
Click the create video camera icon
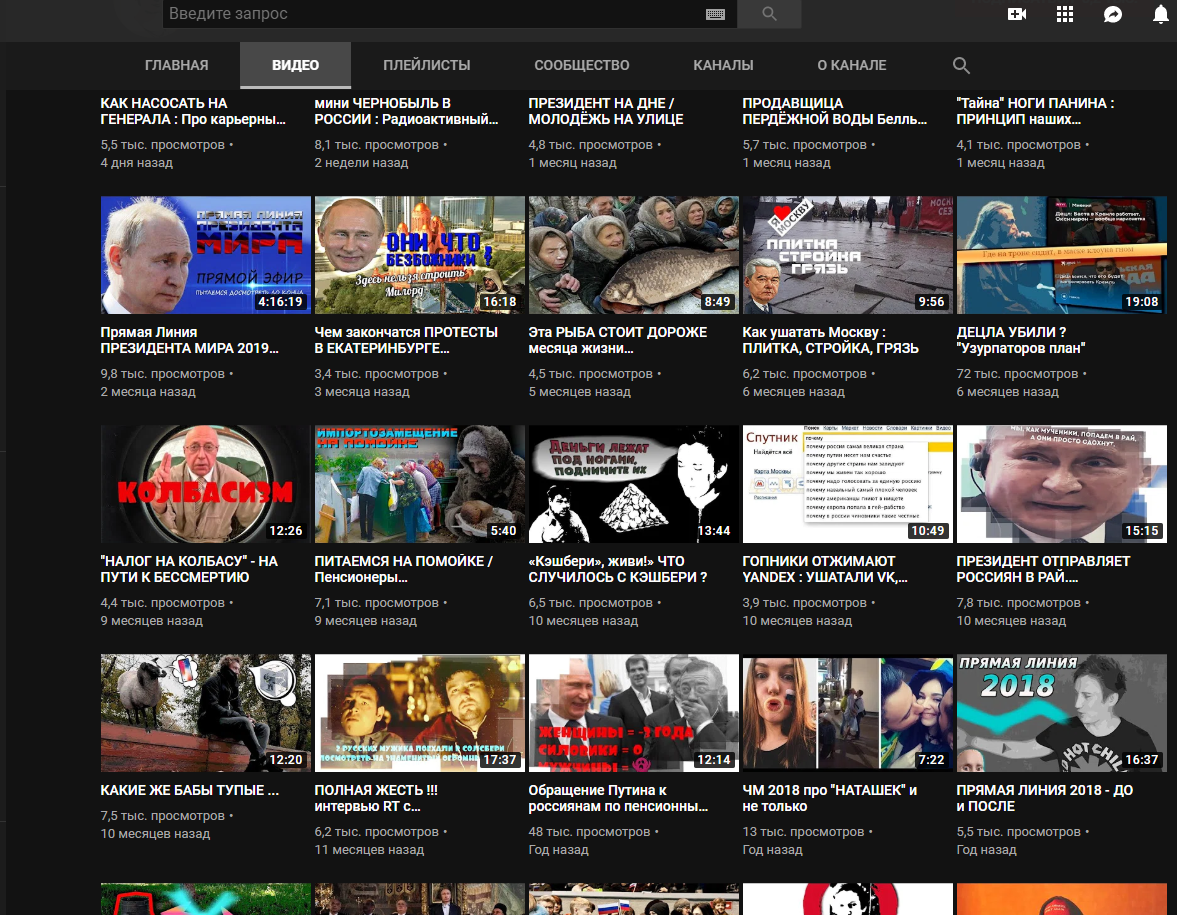coord(1016,14)
